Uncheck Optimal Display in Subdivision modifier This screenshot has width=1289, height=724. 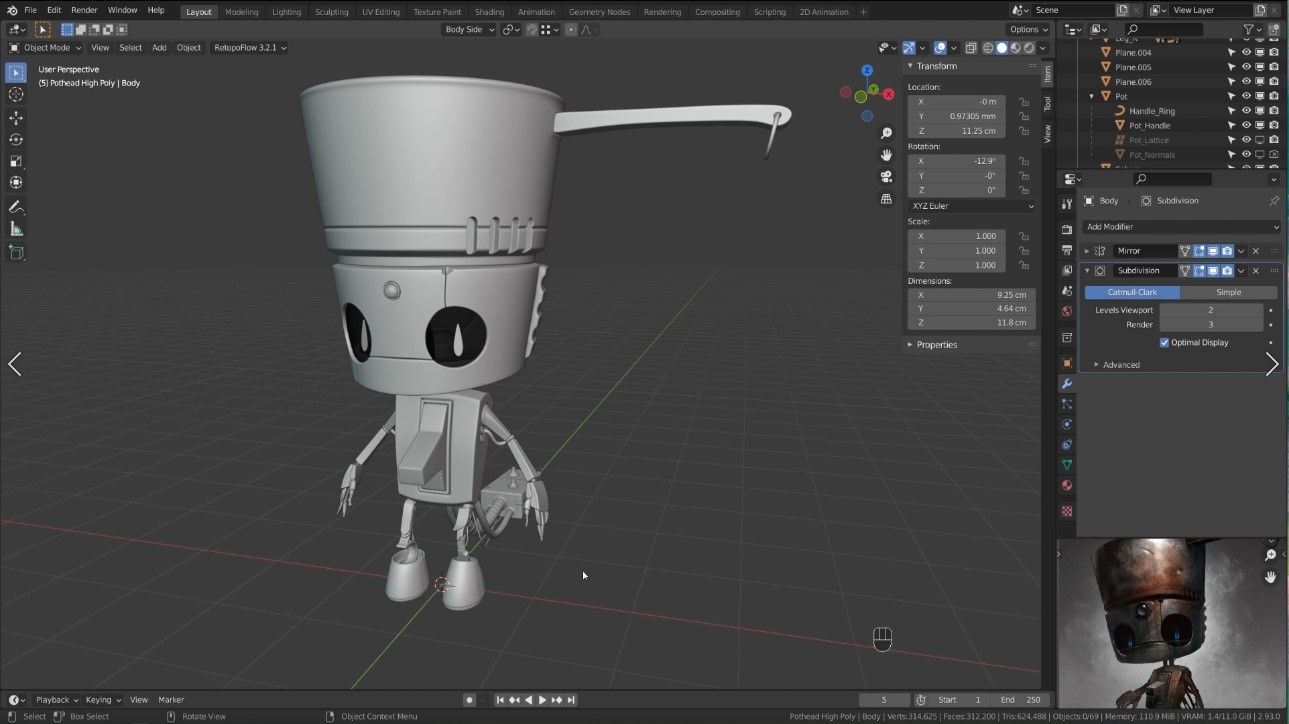1164,342
